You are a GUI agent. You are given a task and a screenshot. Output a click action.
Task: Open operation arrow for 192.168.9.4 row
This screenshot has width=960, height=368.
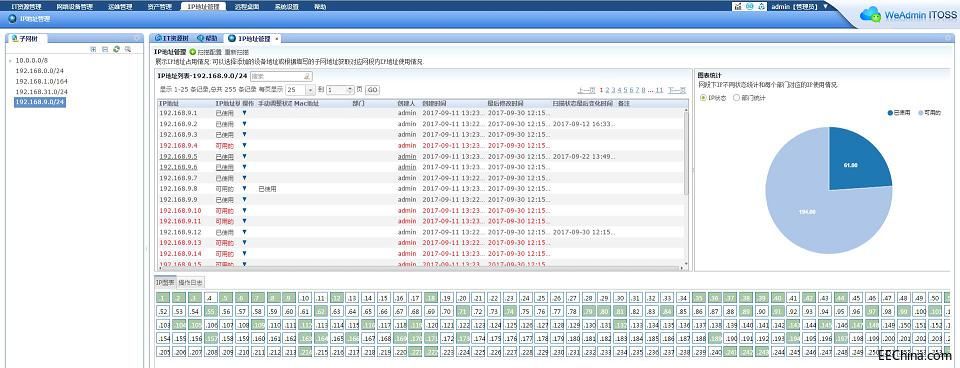pos(245,146)
